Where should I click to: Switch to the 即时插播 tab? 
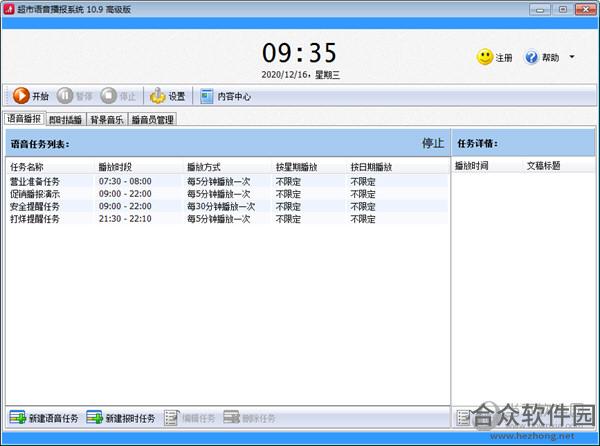[x=66, y=120]
